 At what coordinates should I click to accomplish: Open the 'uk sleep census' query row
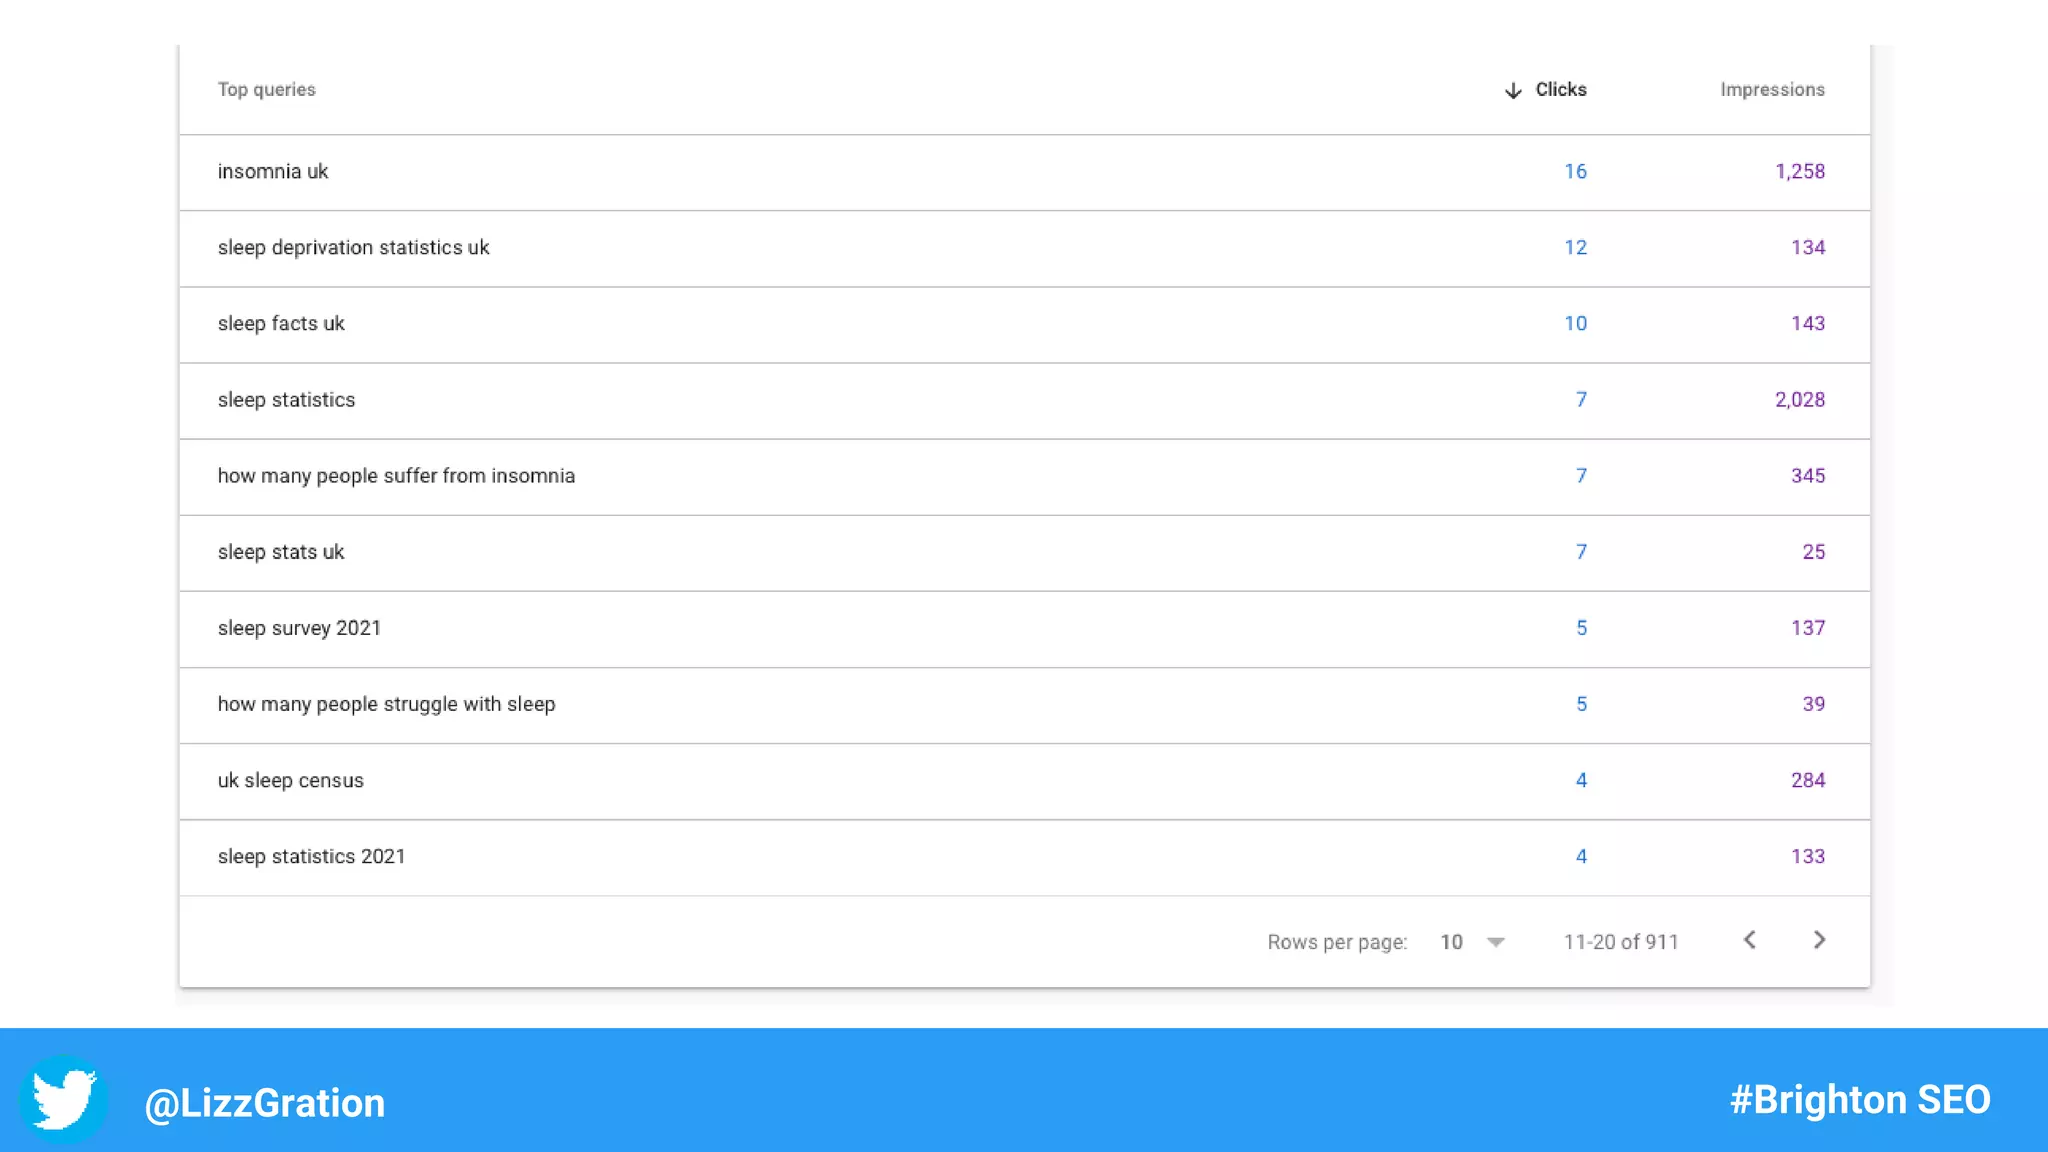[291, 780]
